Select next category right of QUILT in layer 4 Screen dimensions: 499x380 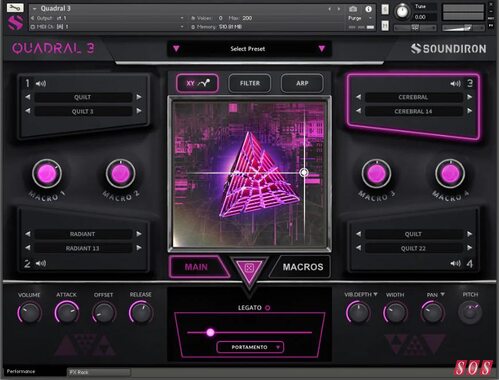coord(469,234)
